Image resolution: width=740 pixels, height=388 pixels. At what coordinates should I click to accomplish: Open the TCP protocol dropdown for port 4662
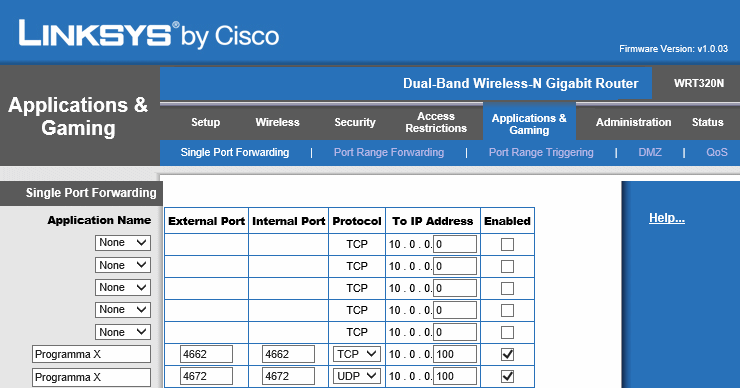tap(356, 354)
